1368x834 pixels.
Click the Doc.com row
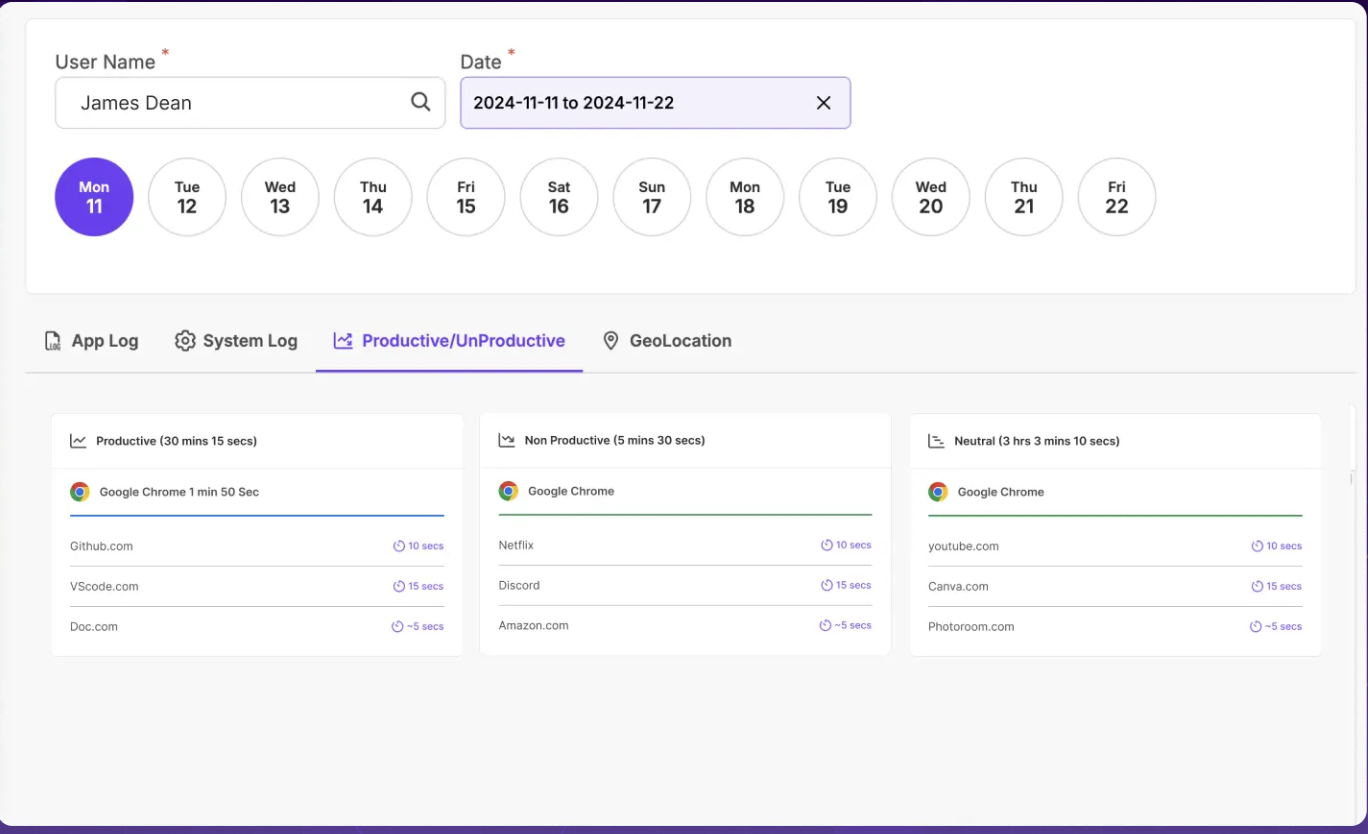257,626
